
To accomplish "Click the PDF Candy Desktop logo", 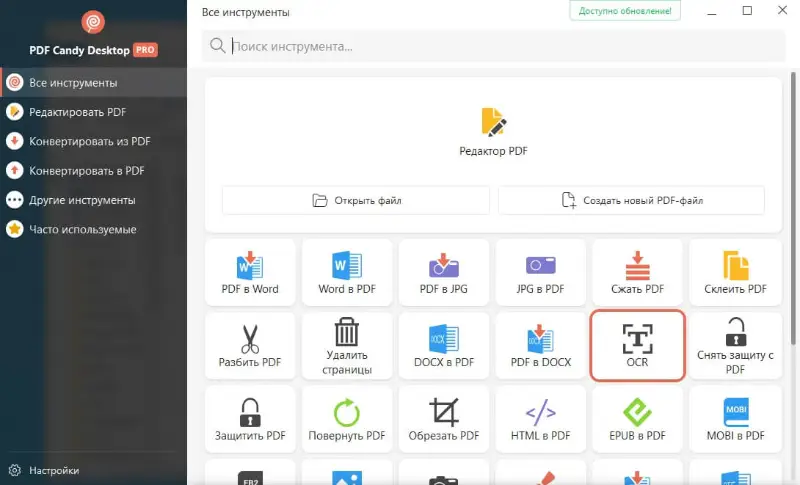I will tap(93, 22).
